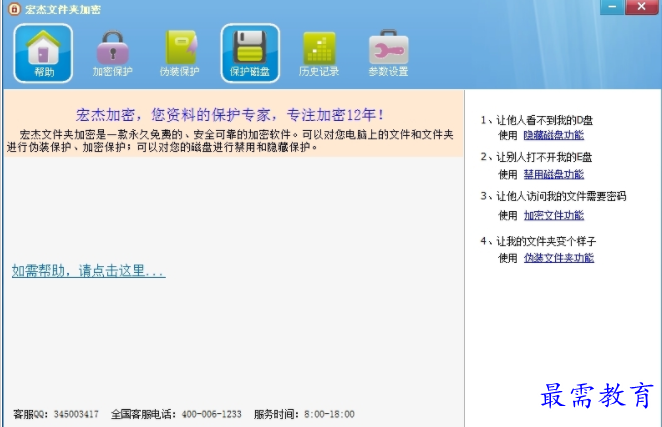Follow the 隐藏磁盘功能 link
The image size is (662, 427).
click(x=553, y=135)
